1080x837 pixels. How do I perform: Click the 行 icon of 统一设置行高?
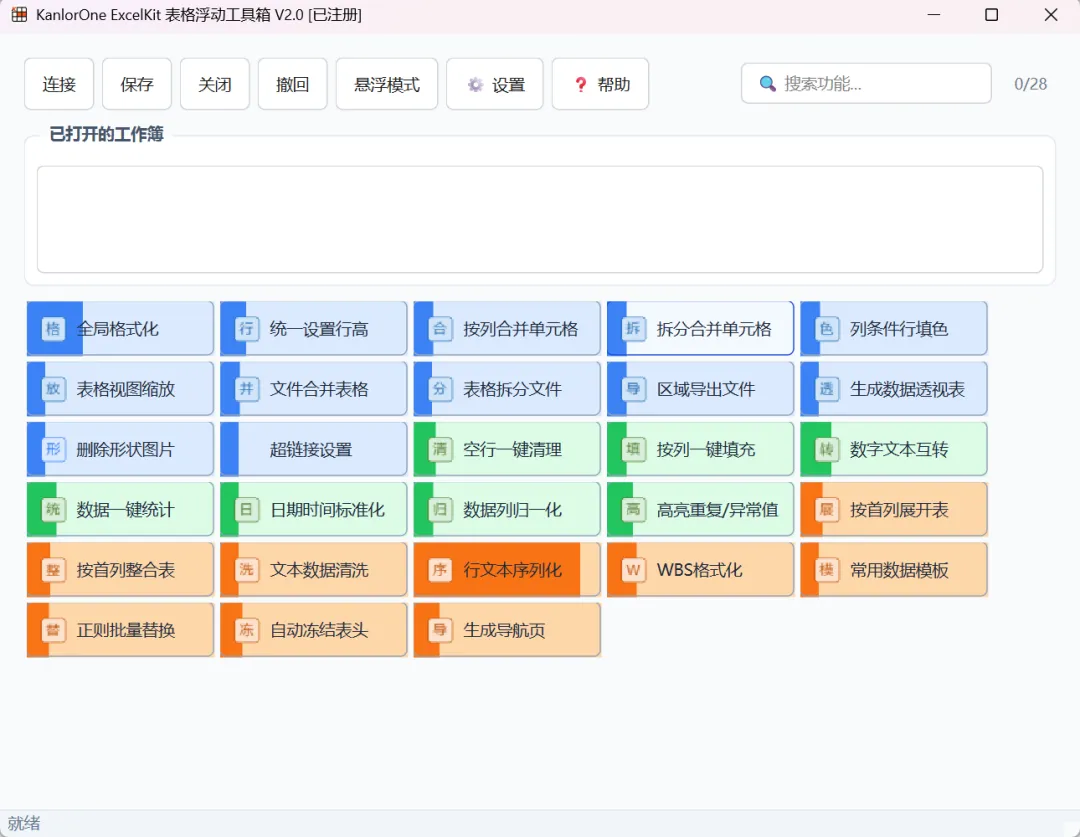click(x=247, y=329)
